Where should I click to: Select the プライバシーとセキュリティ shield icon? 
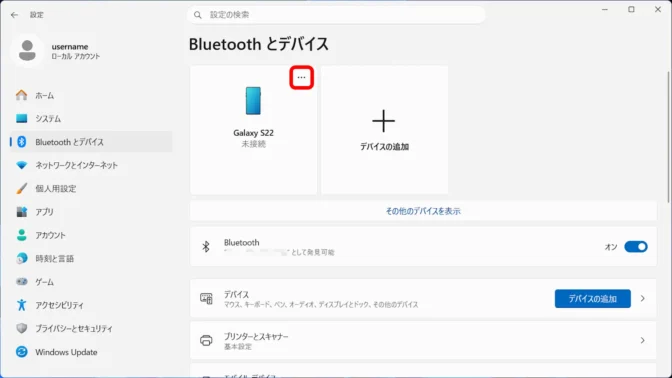click(x=21, y=328)
